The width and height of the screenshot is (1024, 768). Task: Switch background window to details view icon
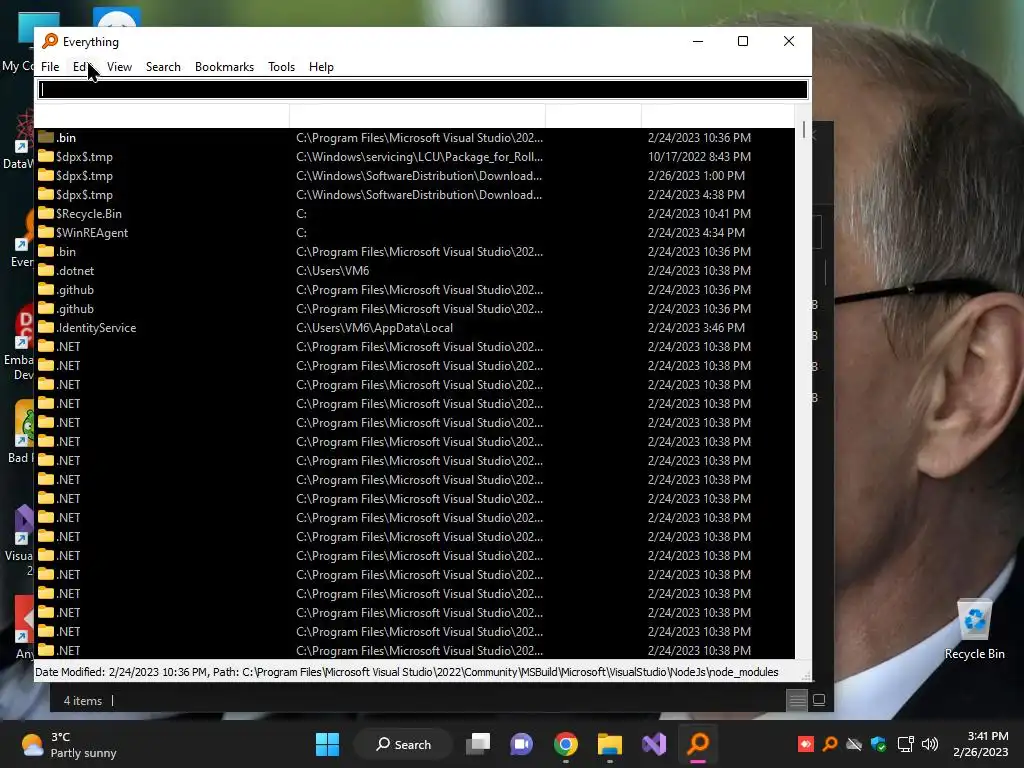point(797,700)
